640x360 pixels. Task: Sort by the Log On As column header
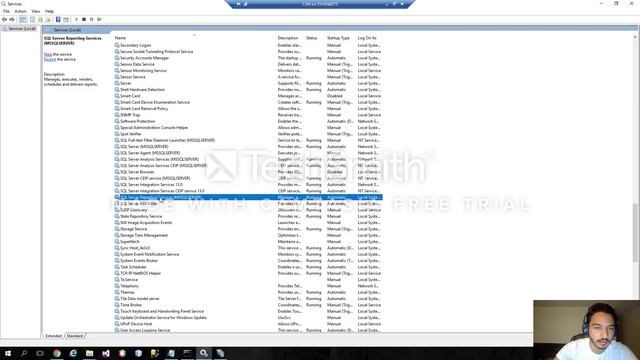[367, 38]
